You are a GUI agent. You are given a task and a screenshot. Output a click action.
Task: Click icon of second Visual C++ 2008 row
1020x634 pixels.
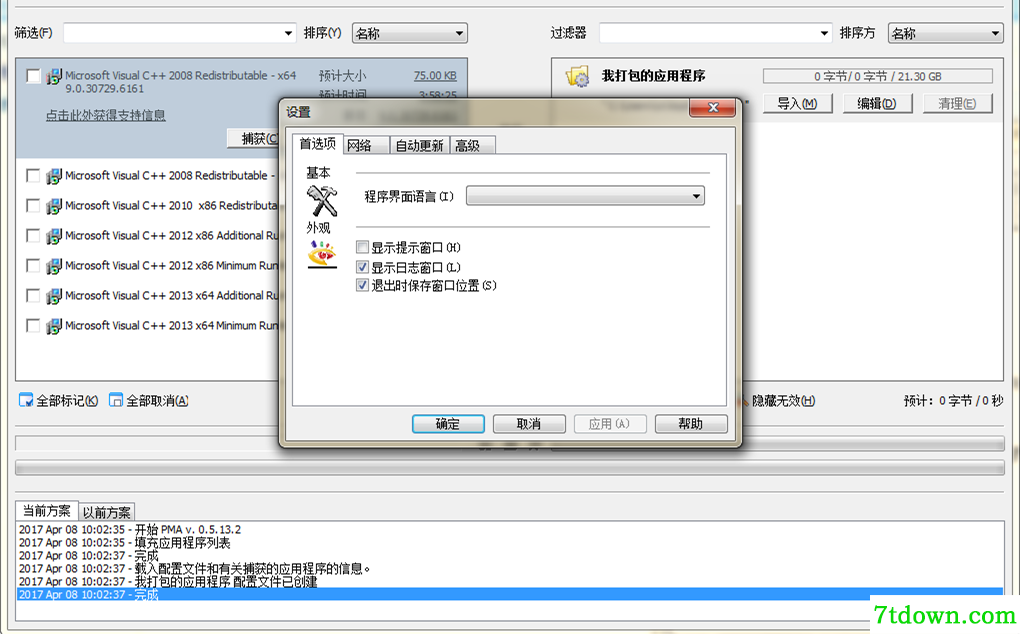point(54,176)
